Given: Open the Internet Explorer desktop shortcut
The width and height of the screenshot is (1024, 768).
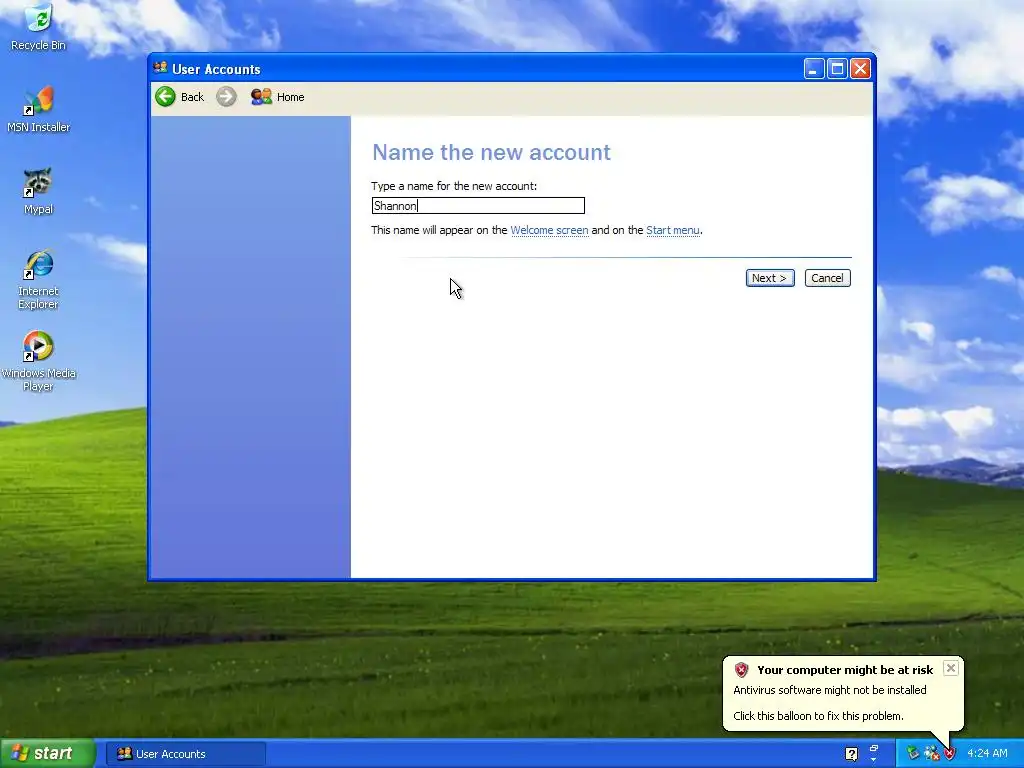Looking at the screenshot, I should tap(39, 279).
